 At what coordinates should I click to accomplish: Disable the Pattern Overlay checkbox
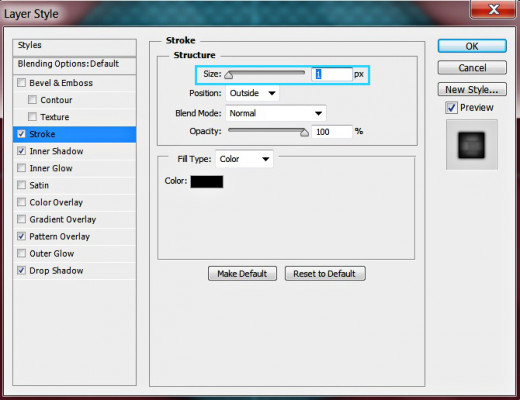point(21,236)
